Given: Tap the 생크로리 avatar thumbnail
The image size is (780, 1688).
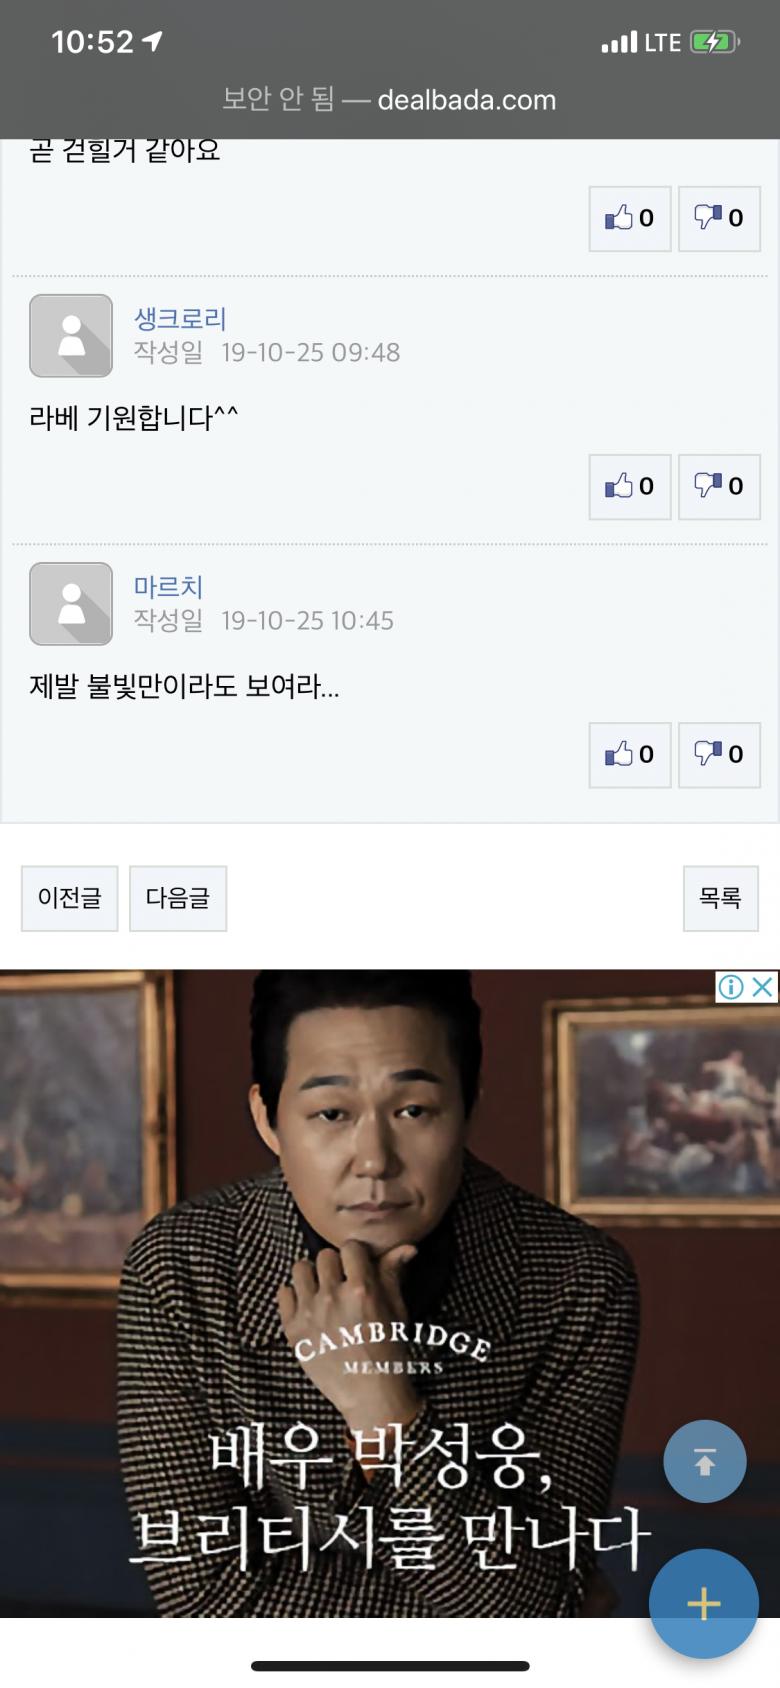Looking at the screenshot, I should (x=71, y=336).
